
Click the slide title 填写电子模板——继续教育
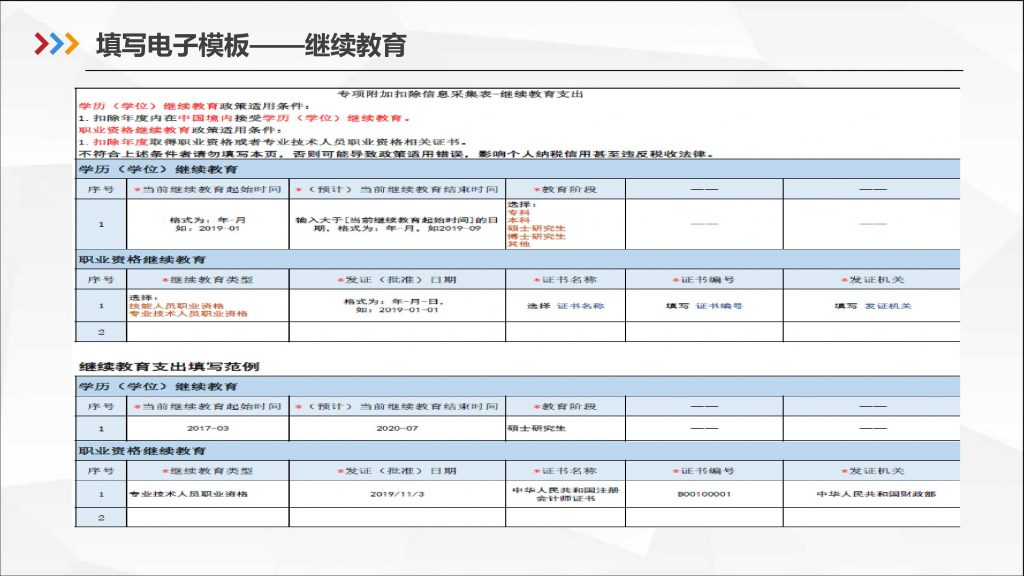(x=250, y=45)
